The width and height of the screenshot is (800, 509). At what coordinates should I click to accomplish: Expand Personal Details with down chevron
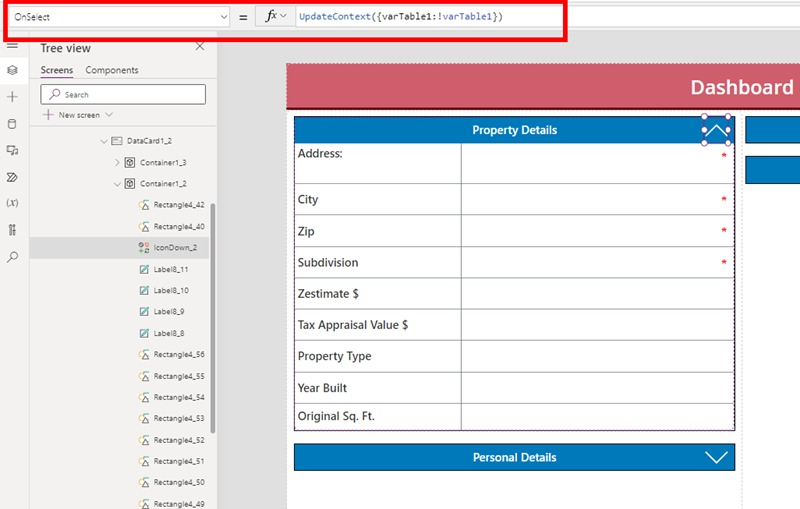tap(716, 457)
